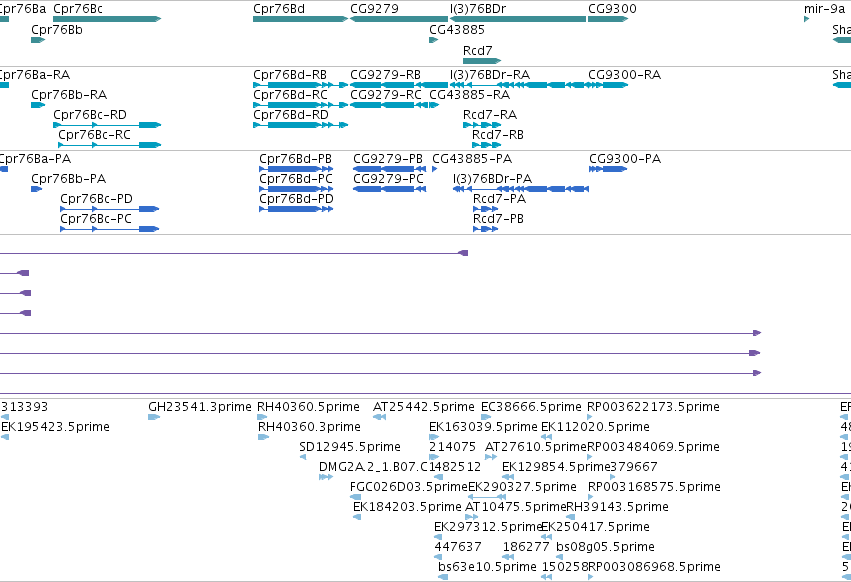851x582 pixels.
Task: Select EST EK195423.5prime label
Action: 55,427
